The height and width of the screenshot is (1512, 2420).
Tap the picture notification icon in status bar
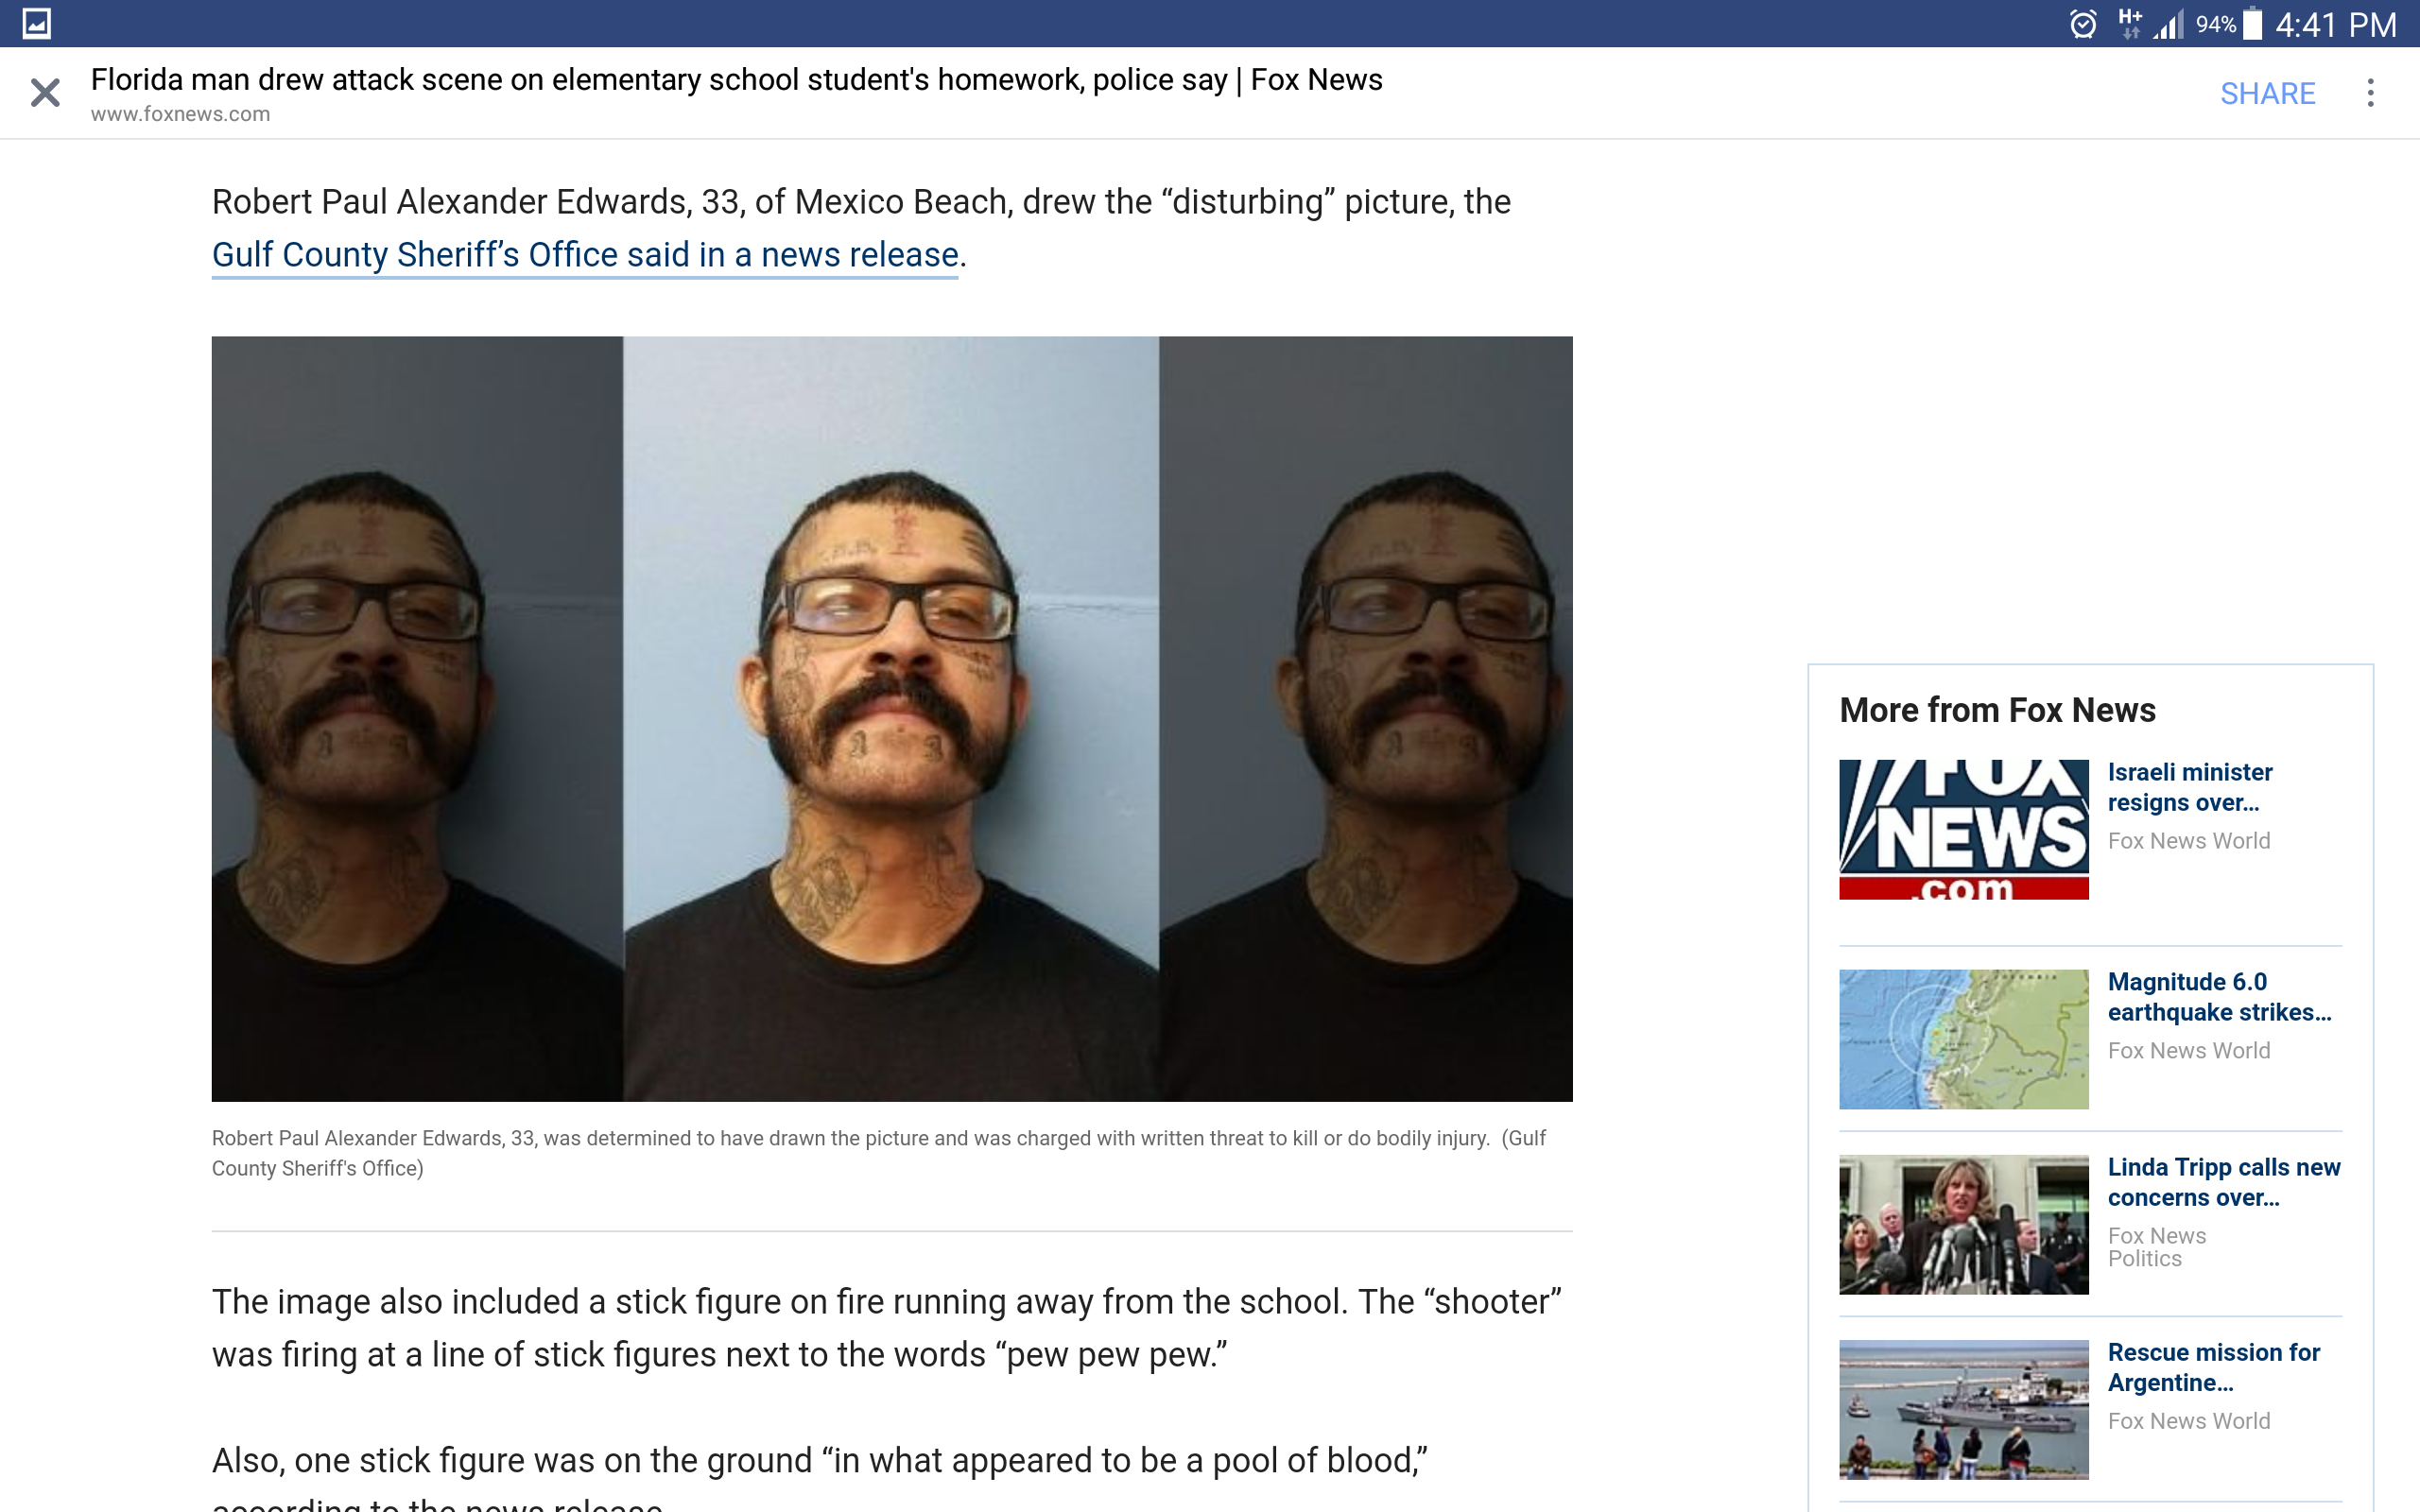point(37,23)
